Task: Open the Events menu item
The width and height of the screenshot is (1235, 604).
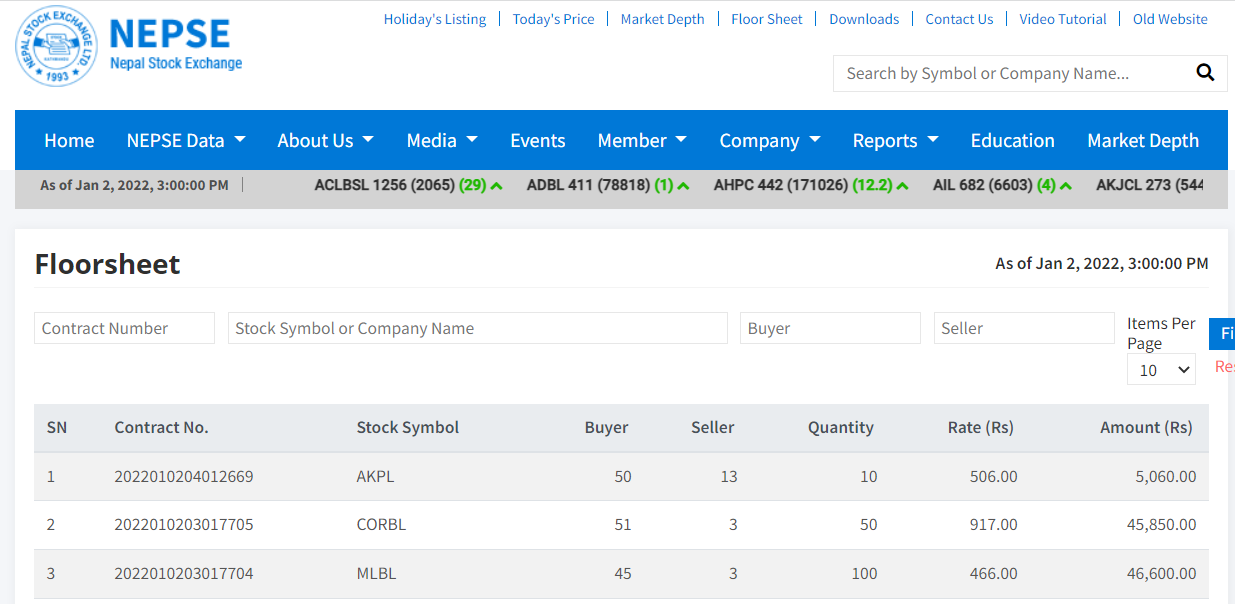Action: tap(538, 141)
